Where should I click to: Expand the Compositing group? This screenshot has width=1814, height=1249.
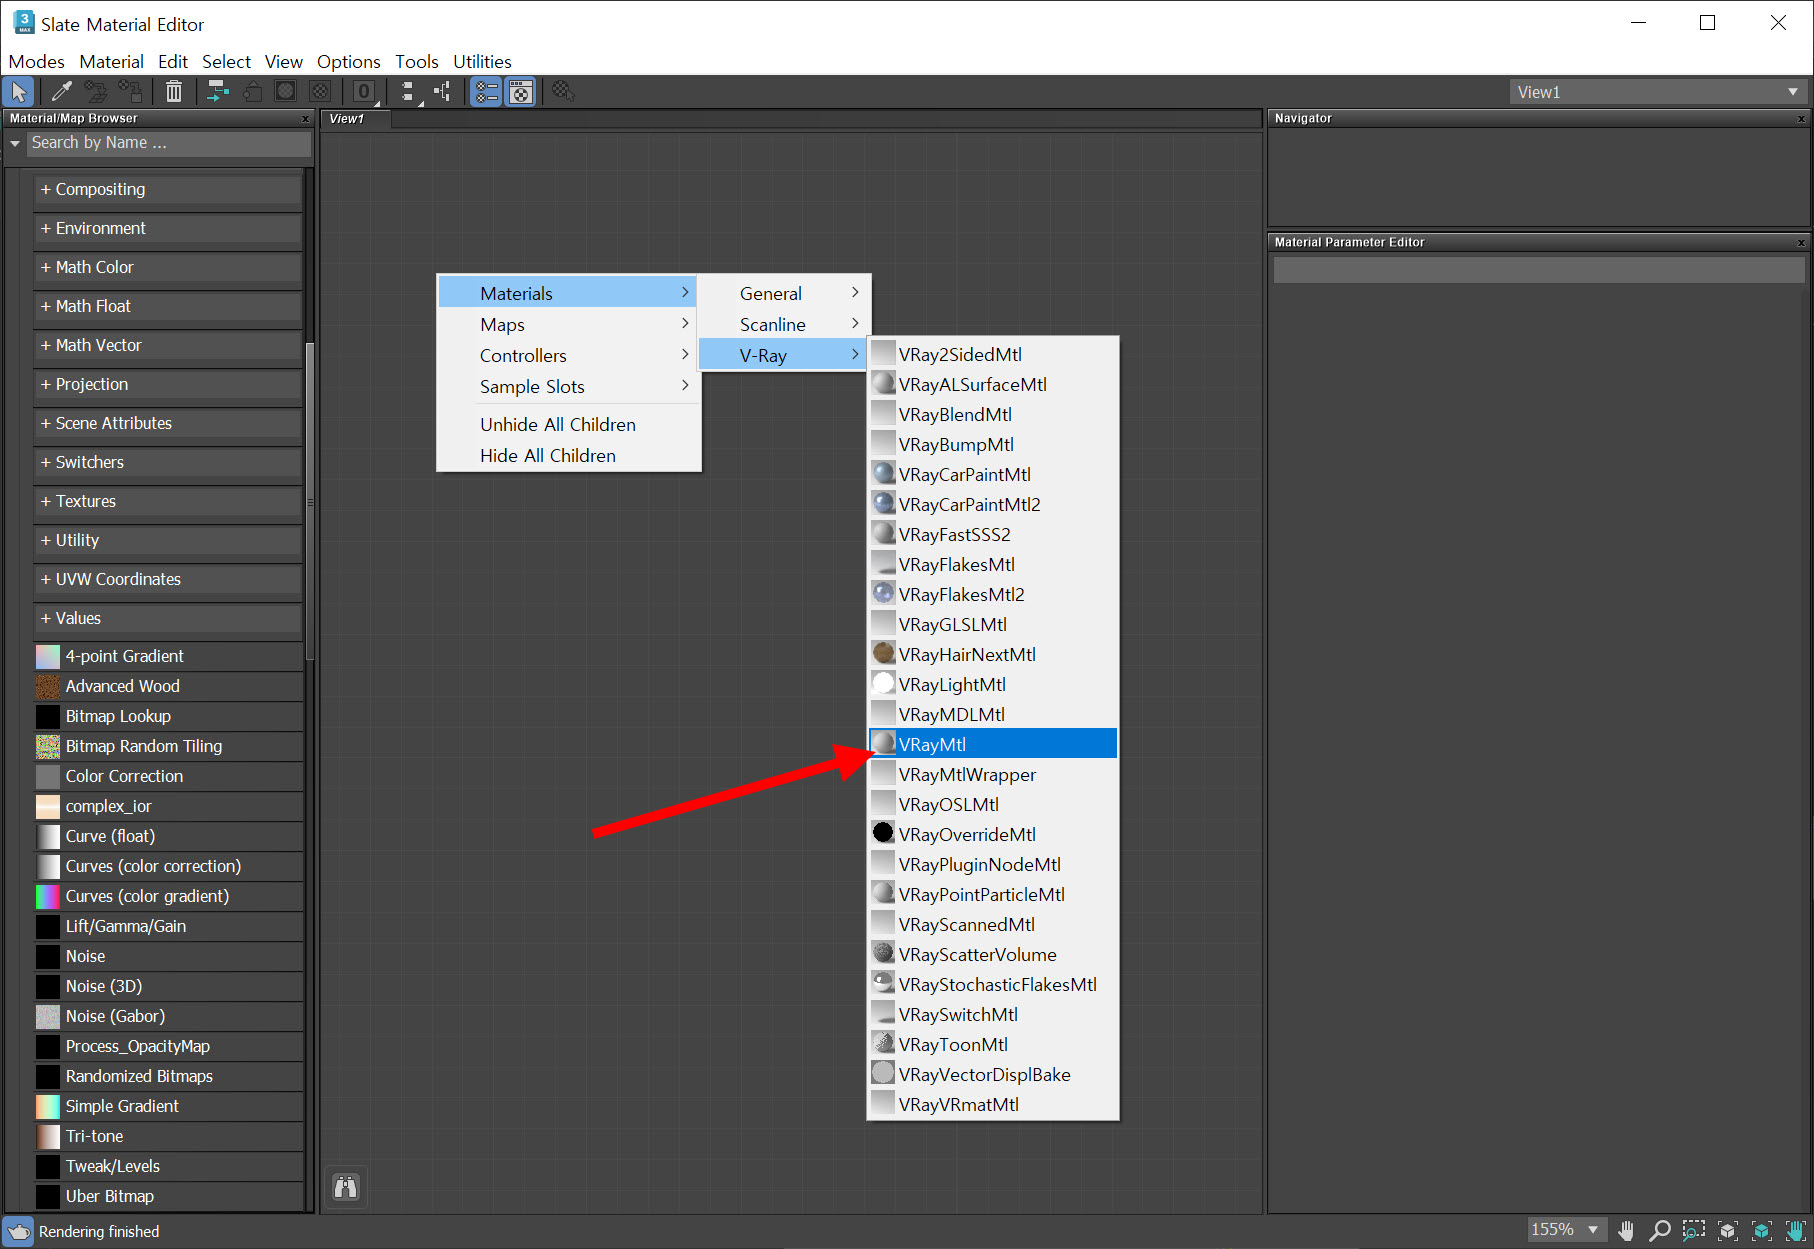tap(168, 189)
